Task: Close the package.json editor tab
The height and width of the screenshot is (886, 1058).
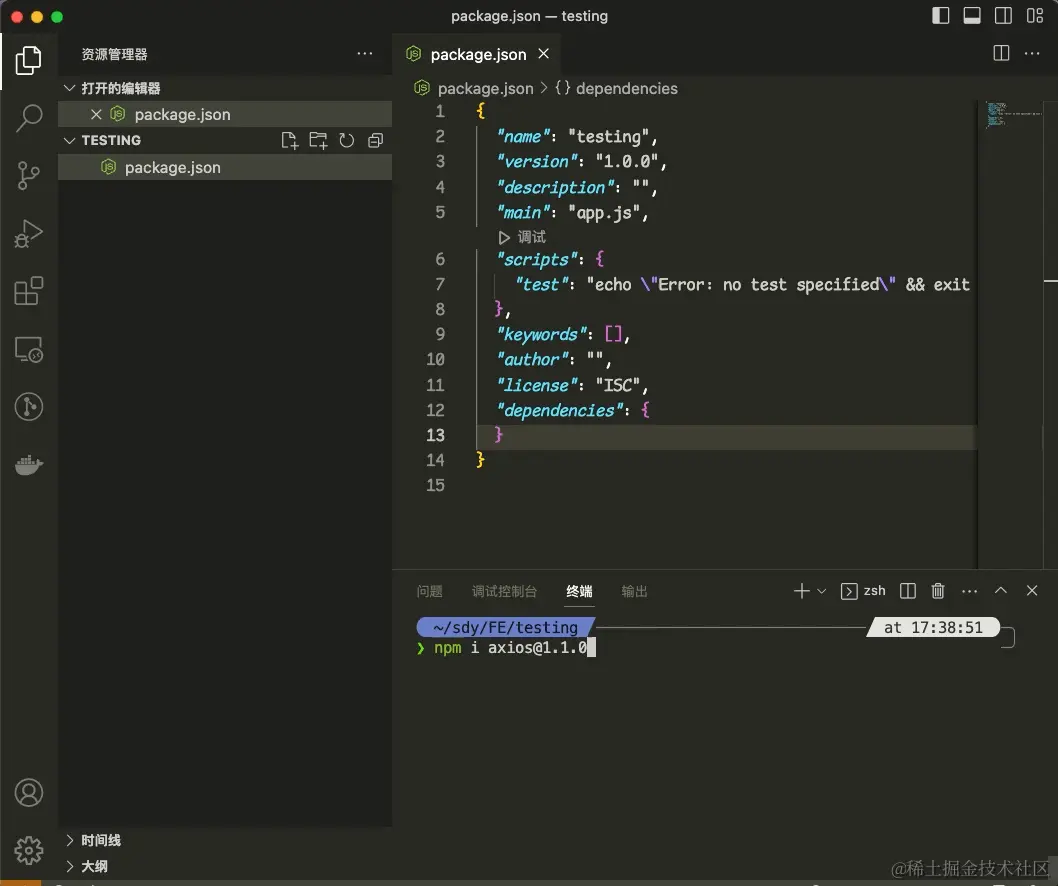Action: tap(543, 53)
